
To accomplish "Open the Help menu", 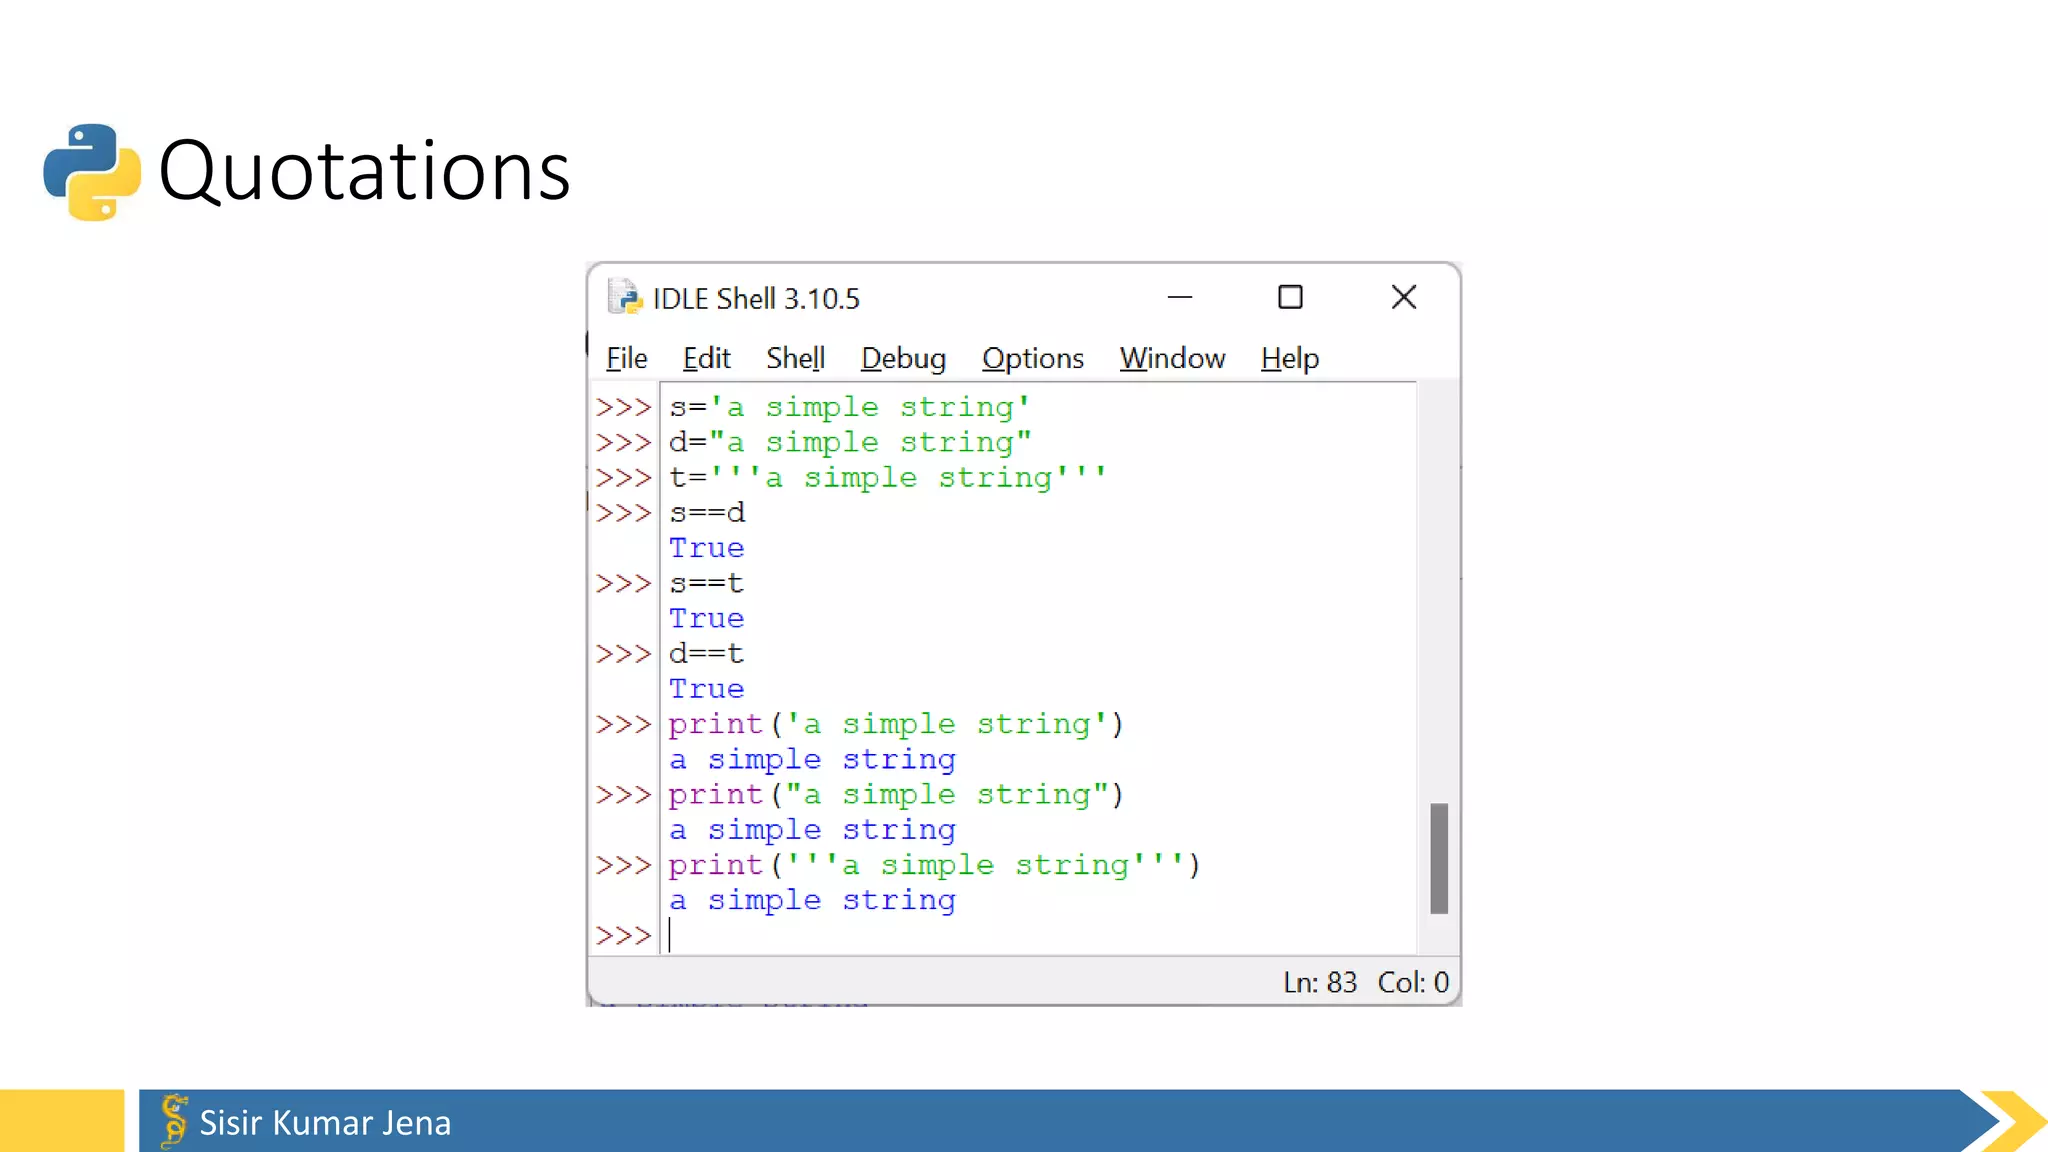I will pyautogui.click(x=1289, y=358).
